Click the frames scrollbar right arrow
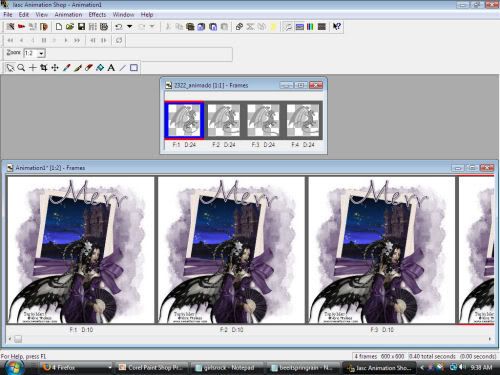This screenshot has height=375, width=500. [x=490, y=339]
